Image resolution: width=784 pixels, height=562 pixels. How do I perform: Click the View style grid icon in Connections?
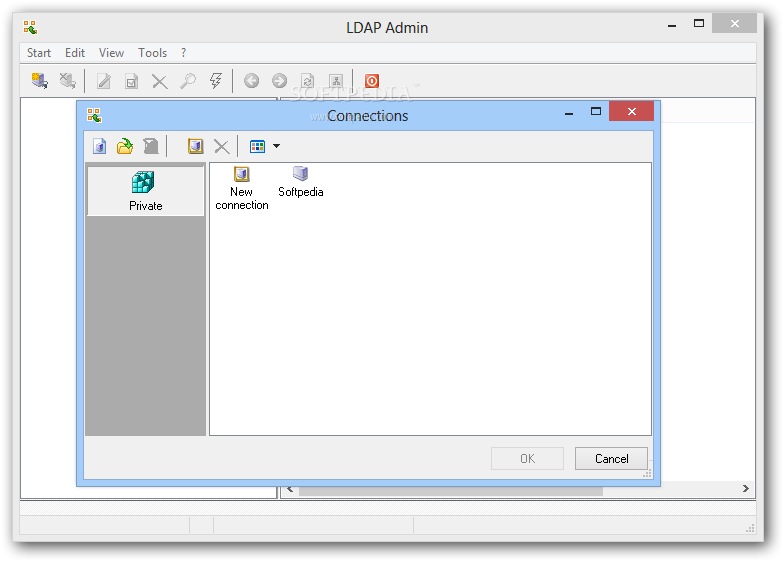tap(258, 146)
